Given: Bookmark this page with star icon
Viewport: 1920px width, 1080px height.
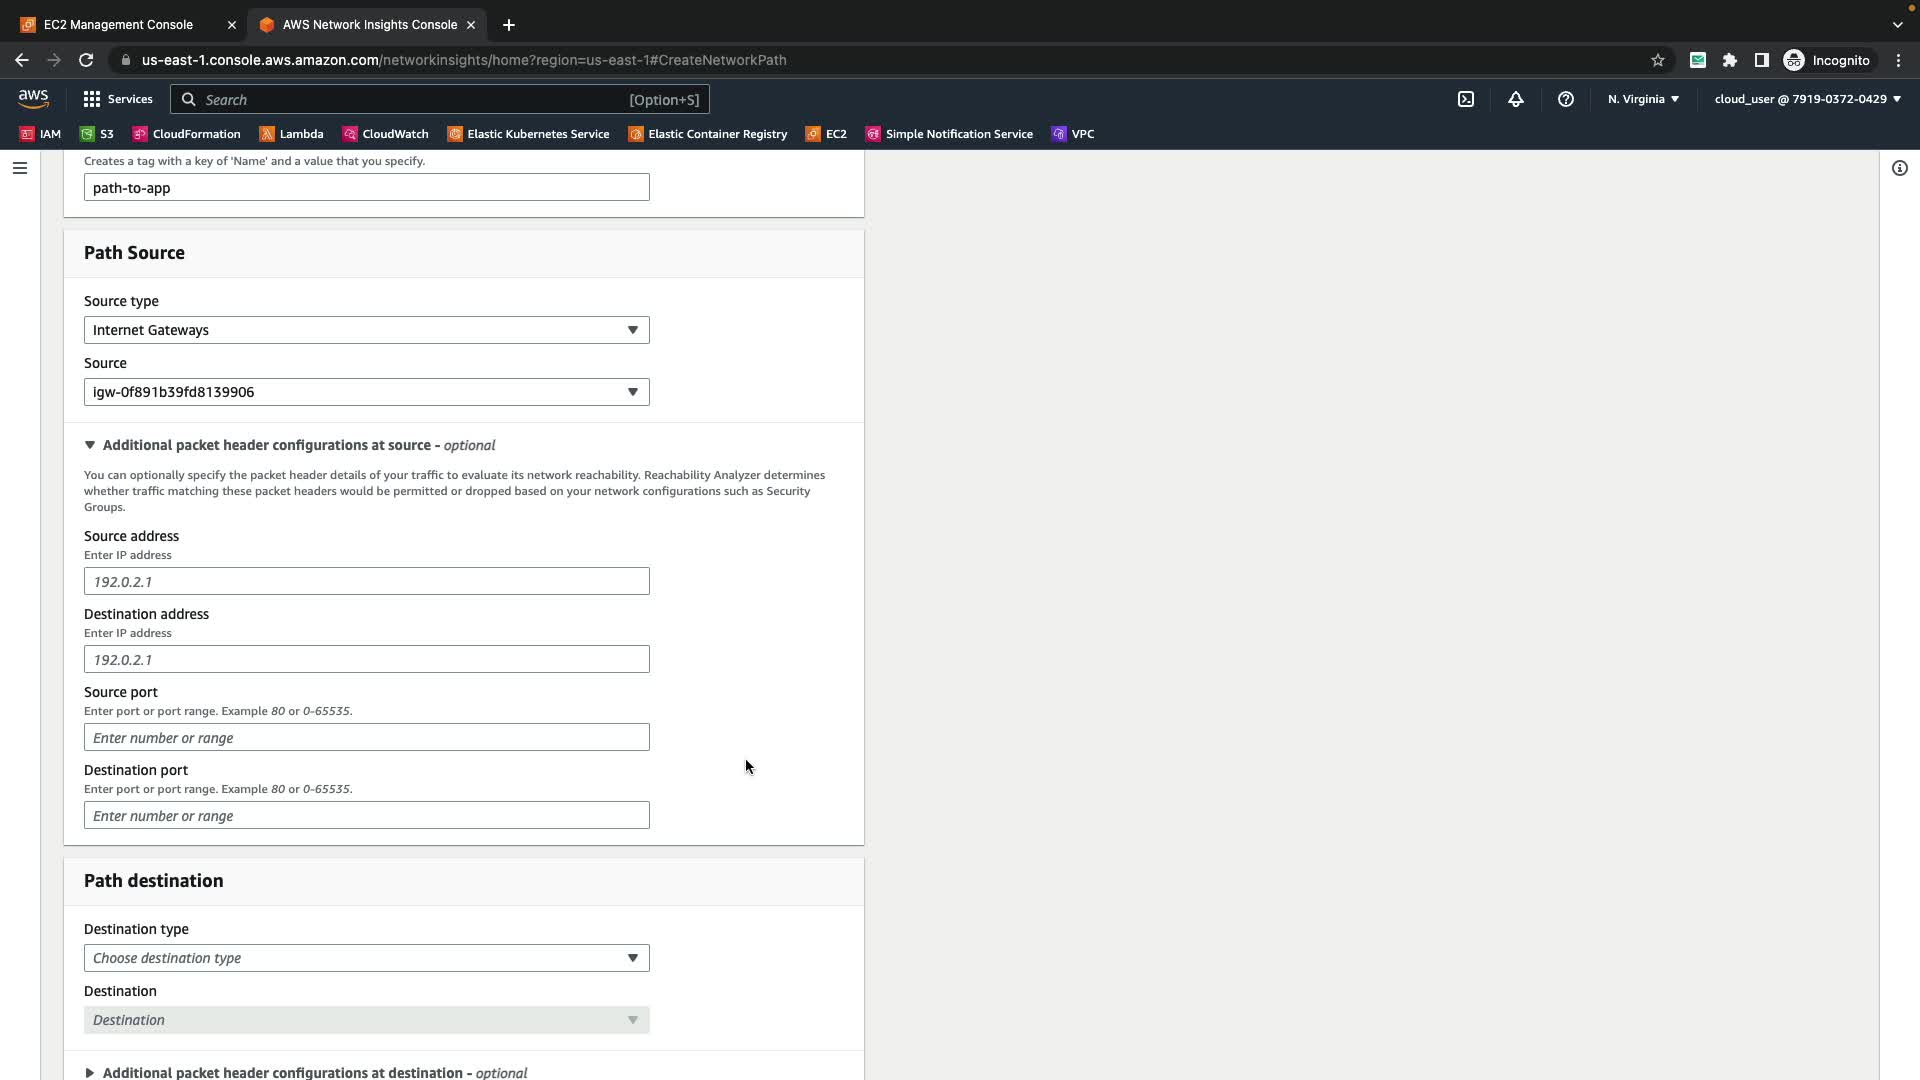Looking at the screenshot, I should pyautogui.click(x=1658, y=60).
